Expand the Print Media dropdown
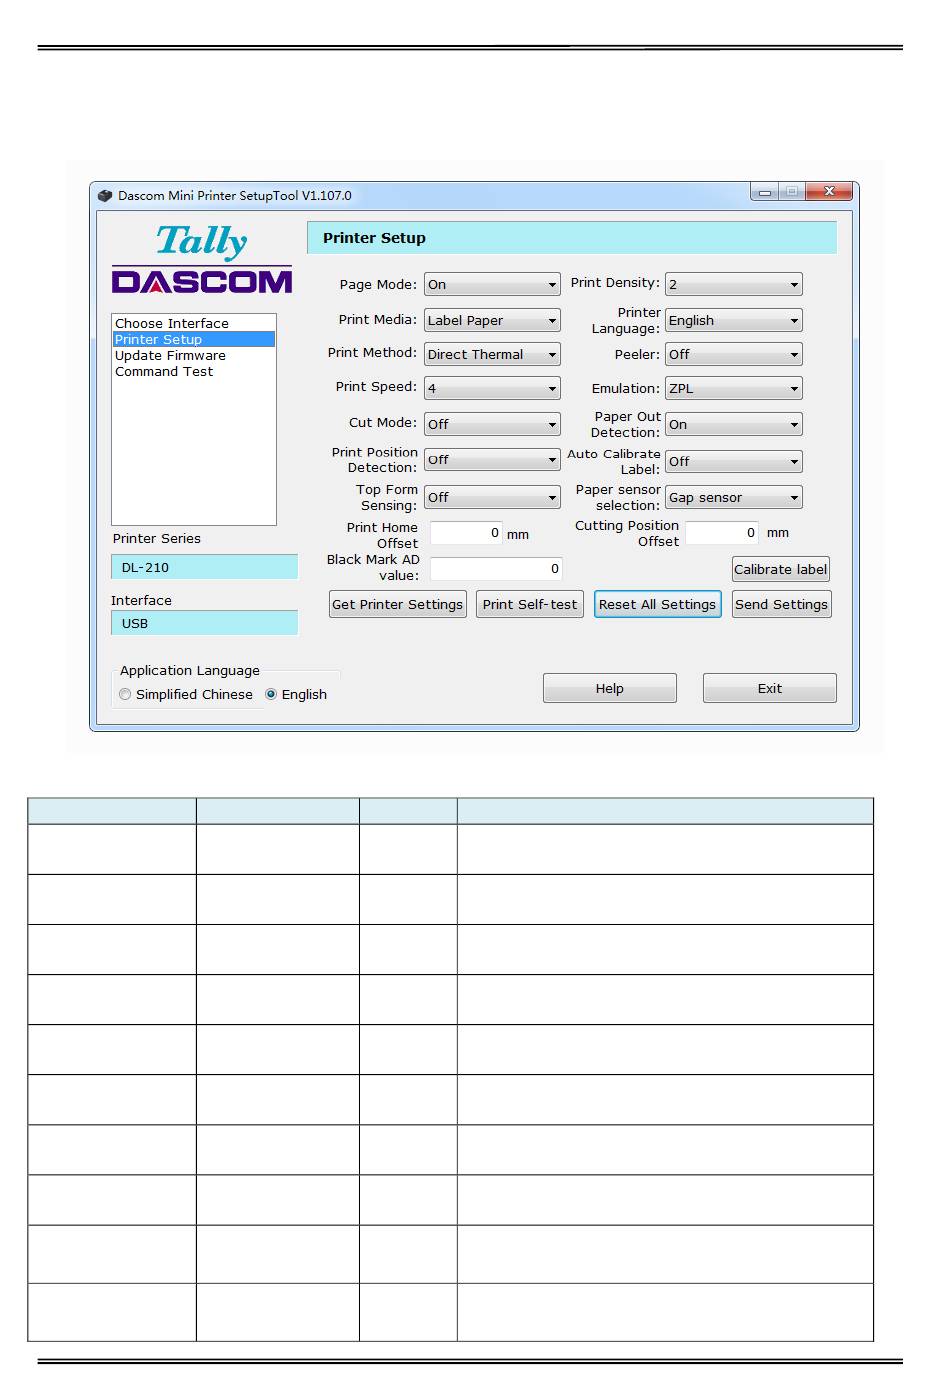 491,321
